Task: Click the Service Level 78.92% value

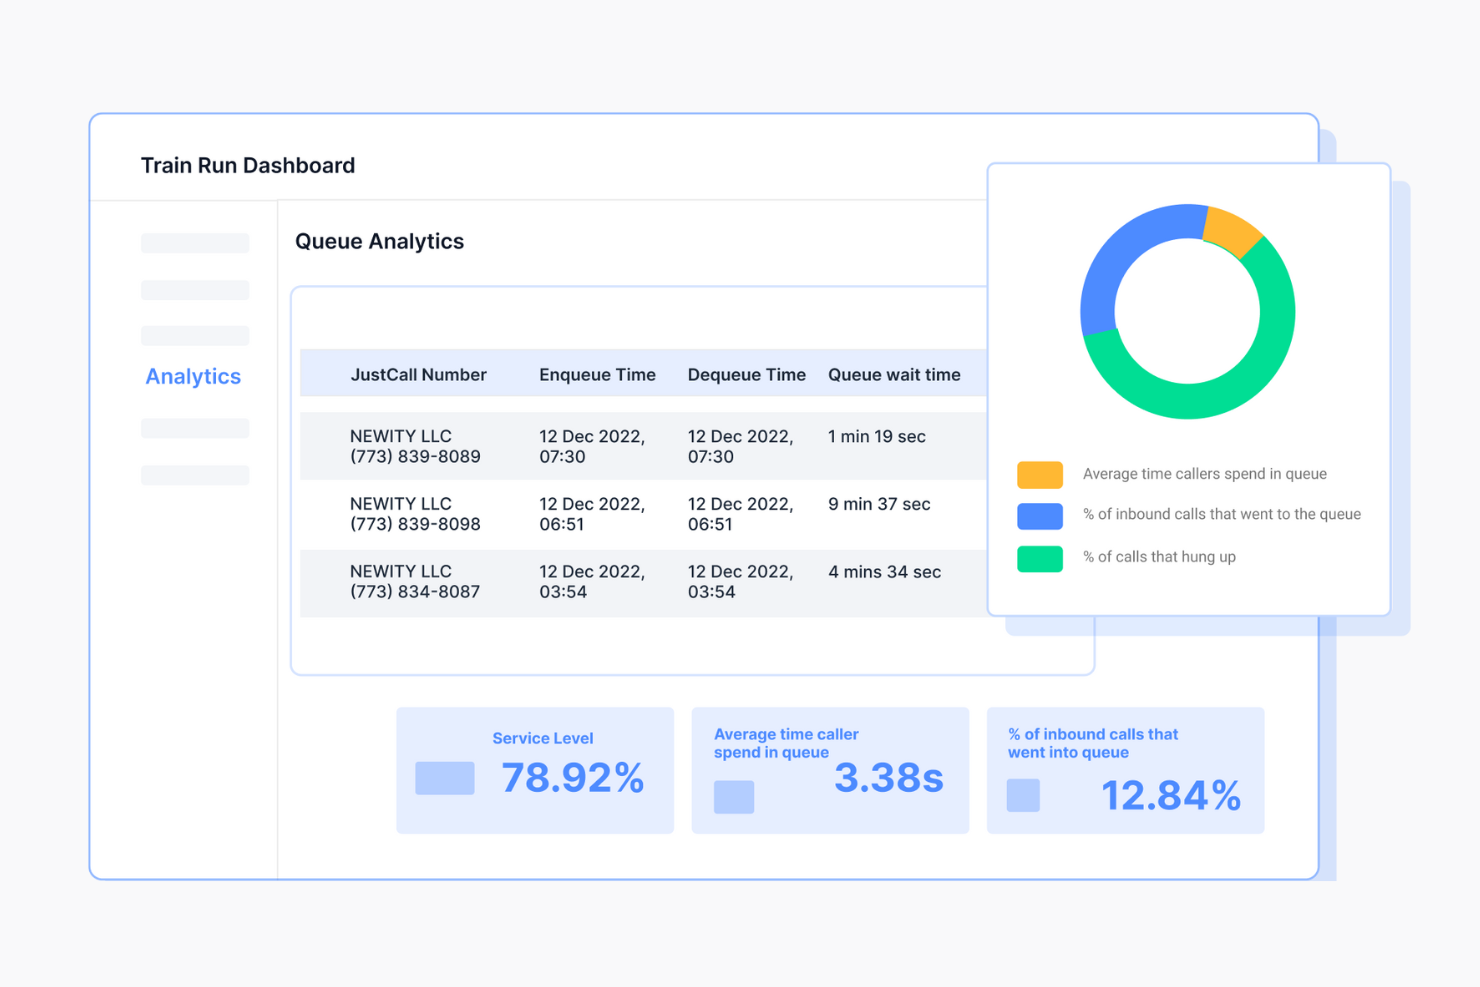Action: pos(573,778)
